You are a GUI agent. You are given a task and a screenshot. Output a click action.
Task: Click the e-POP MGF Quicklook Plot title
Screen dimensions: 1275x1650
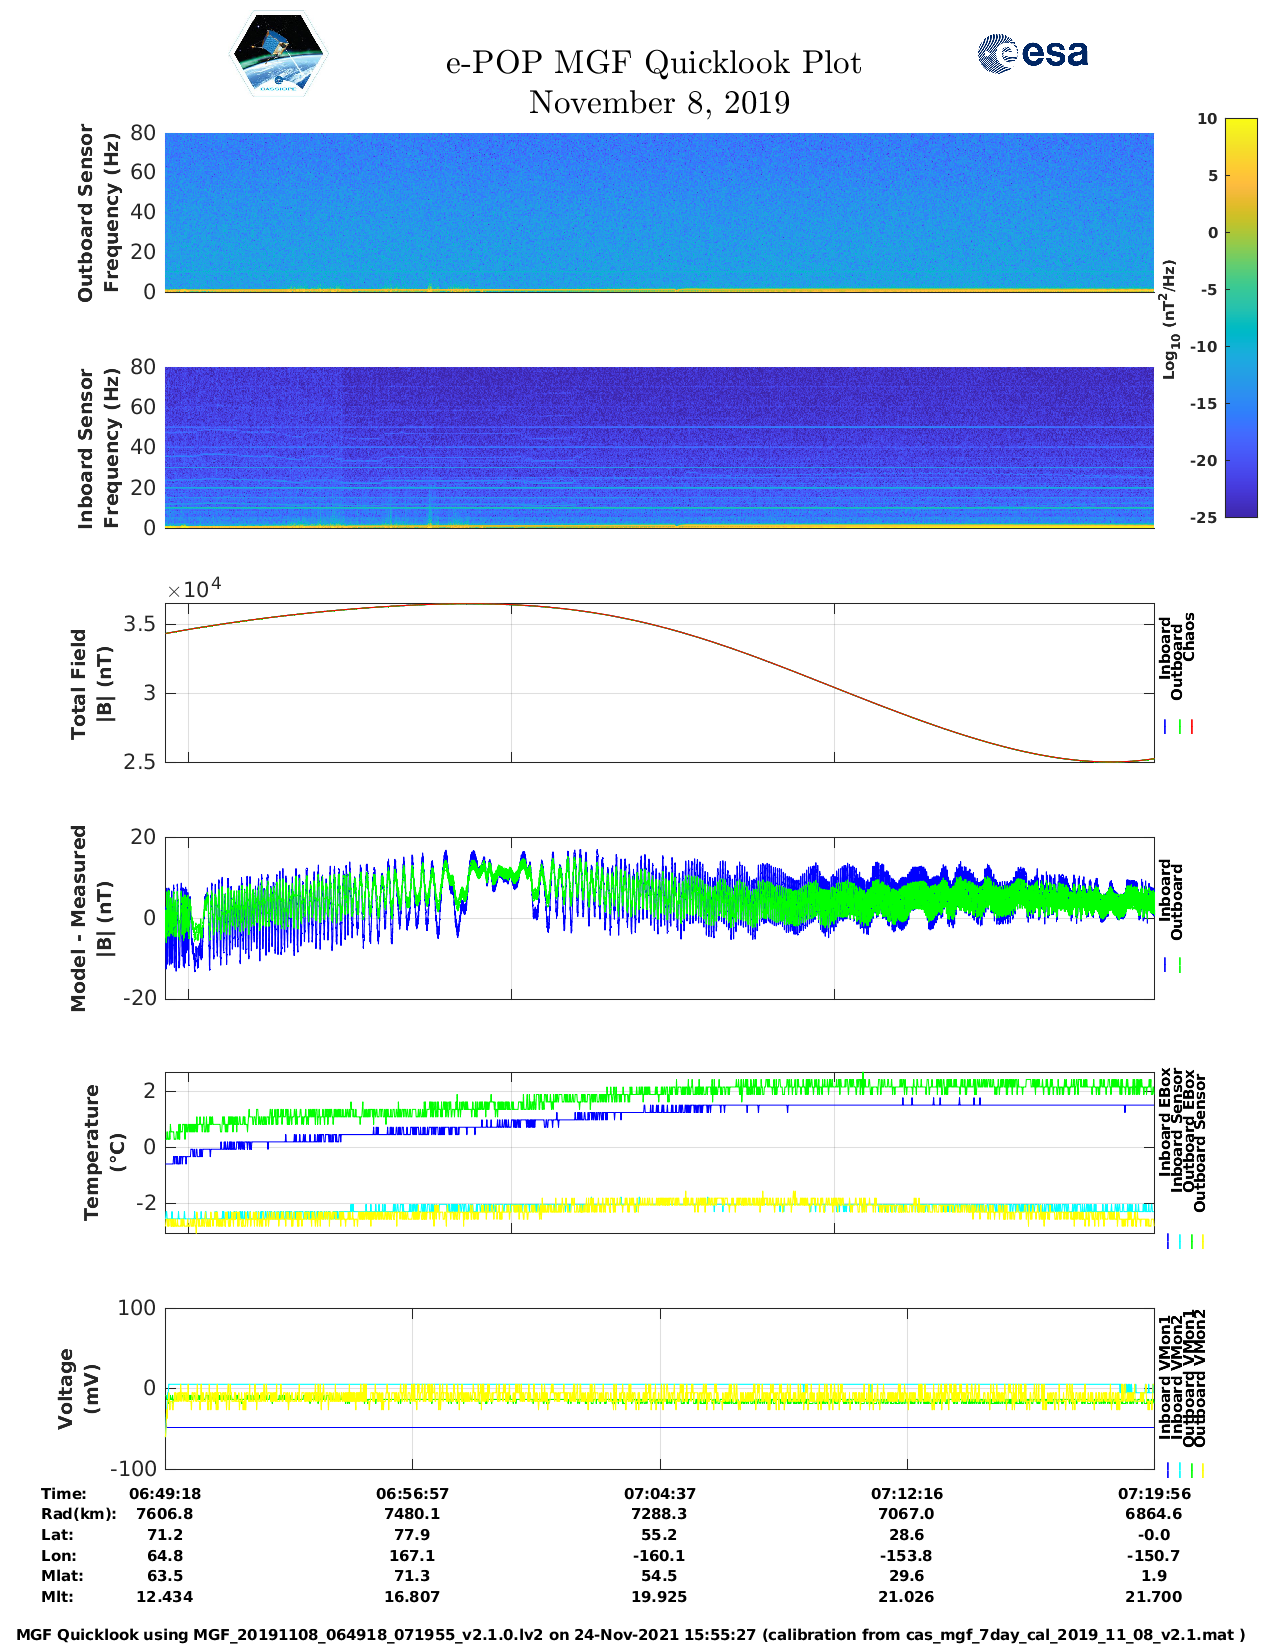pyautogui.click(x=653, y=63)
